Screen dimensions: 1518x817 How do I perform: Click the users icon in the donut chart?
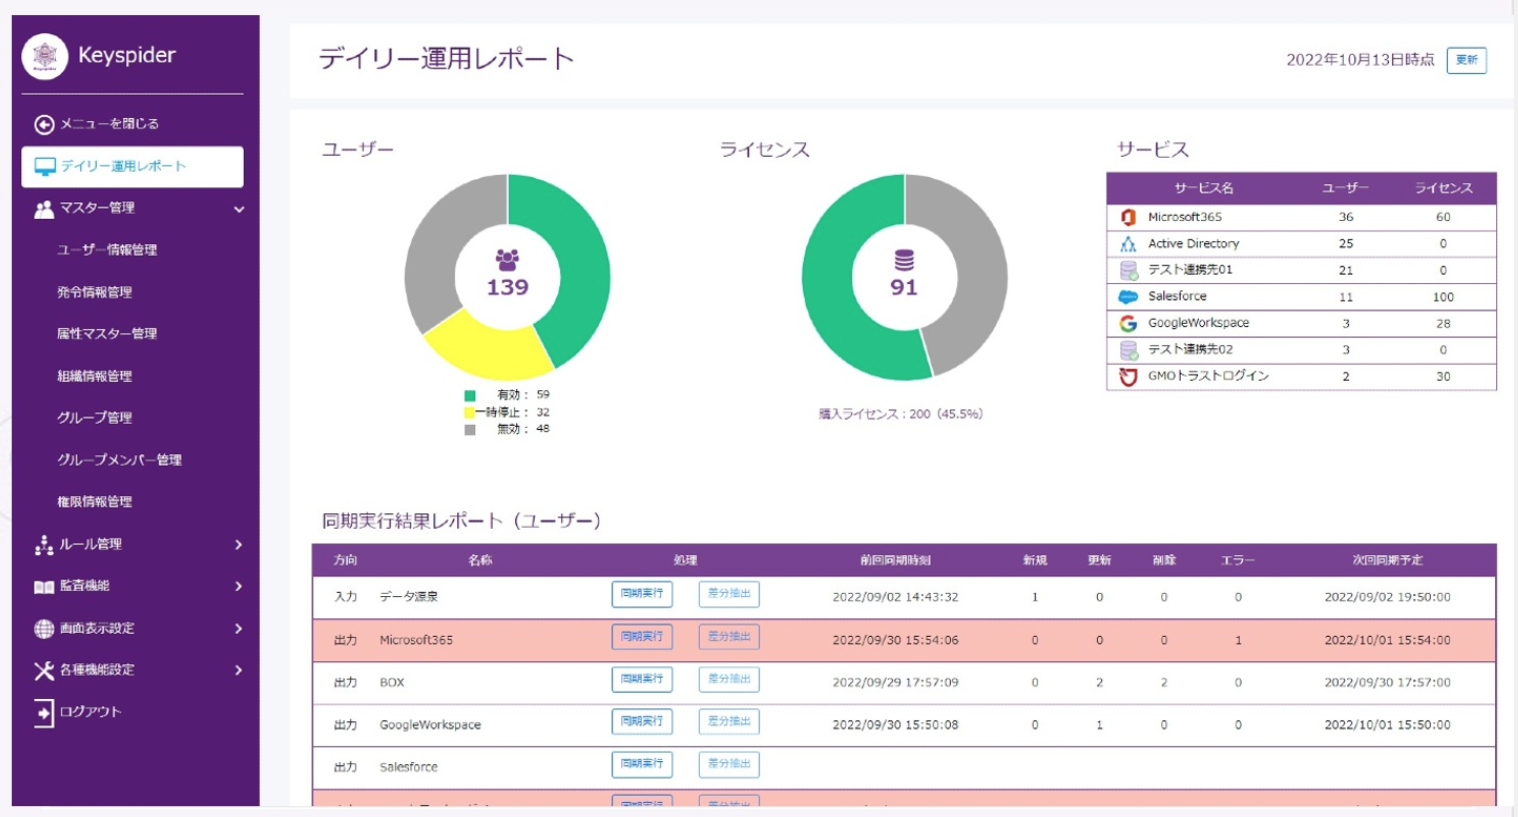tap(507, 261)
